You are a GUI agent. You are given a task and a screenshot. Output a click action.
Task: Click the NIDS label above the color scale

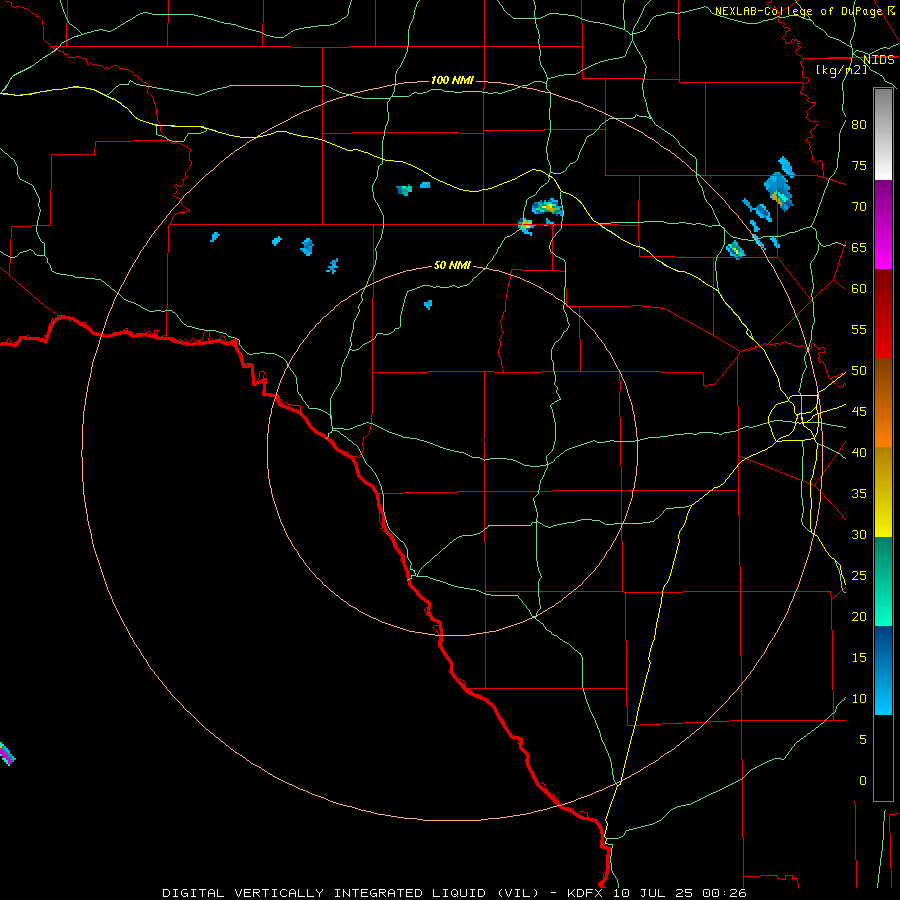point(879,60)
